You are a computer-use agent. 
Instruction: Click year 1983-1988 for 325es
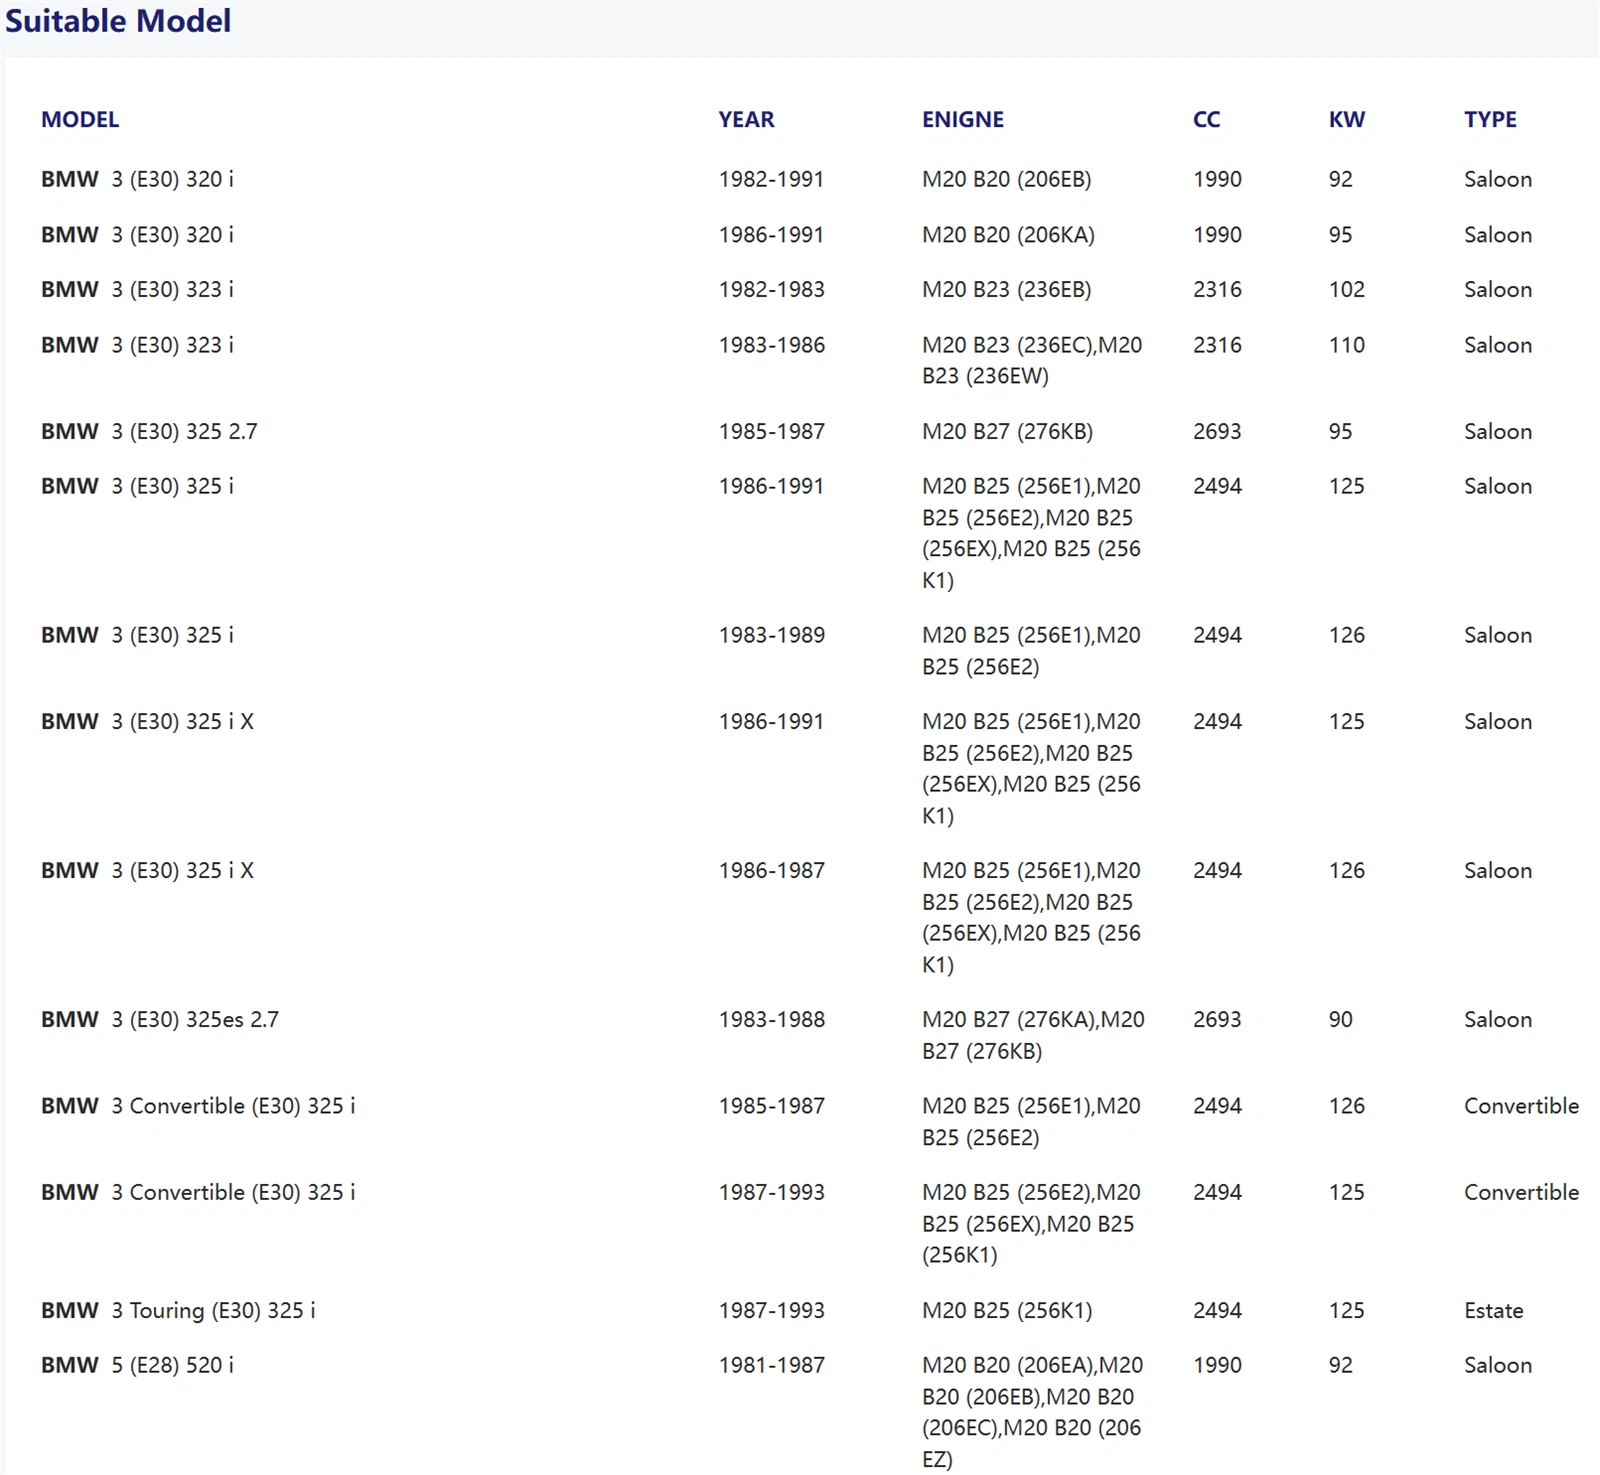click(771, 1020)
